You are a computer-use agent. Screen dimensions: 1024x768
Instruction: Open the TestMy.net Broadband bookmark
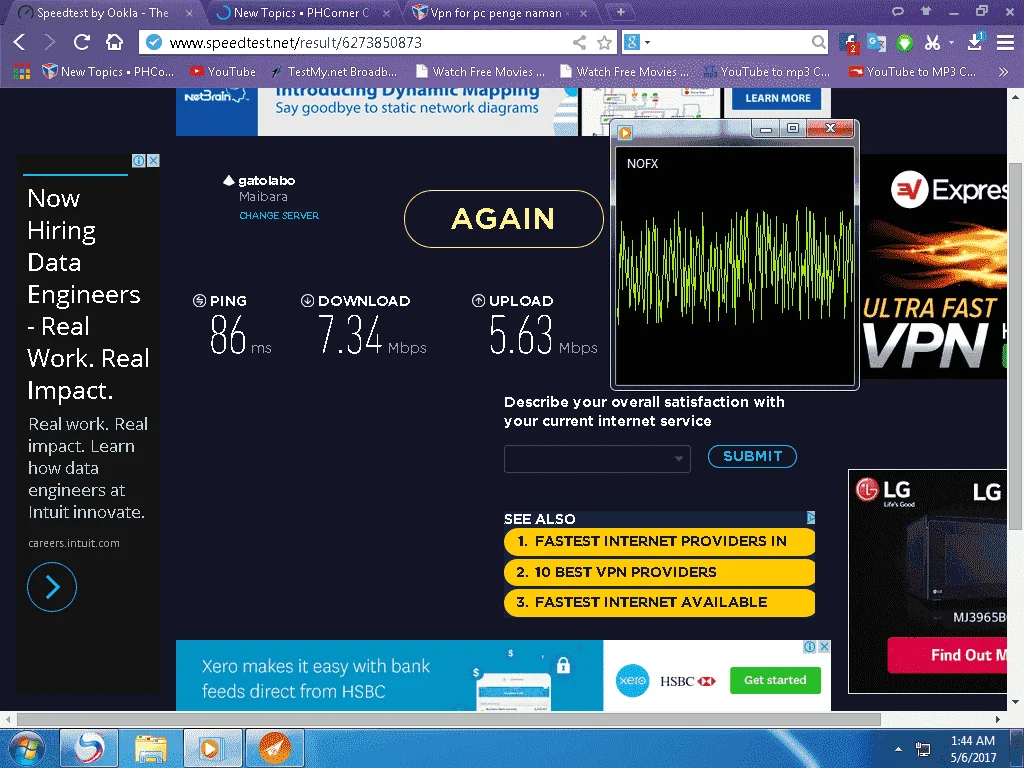pyautogui.click(x=334, y=72)
